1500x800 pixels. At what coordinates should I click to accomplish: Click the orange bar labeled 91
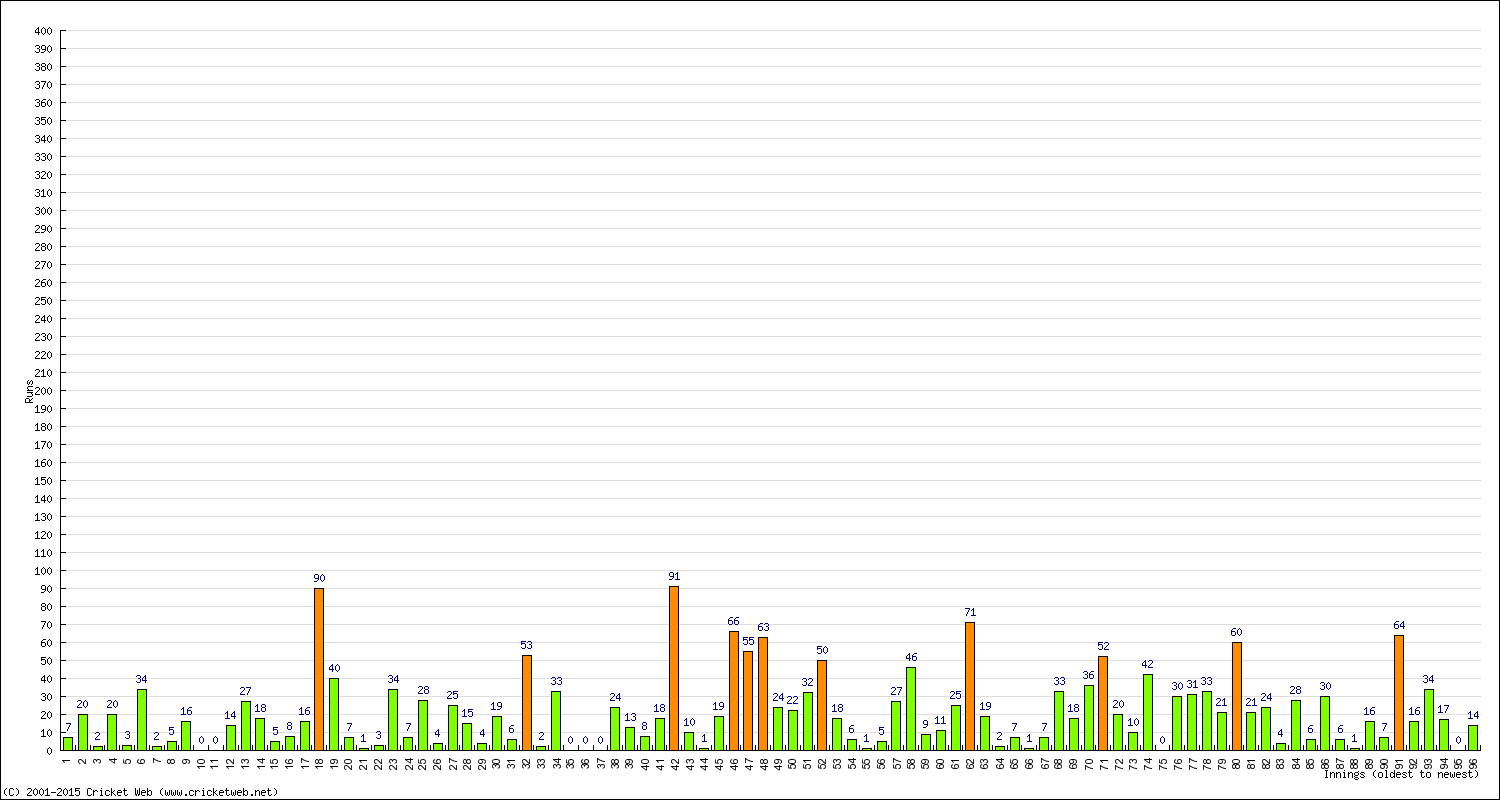pyautogui.click(x=674, y=668)
